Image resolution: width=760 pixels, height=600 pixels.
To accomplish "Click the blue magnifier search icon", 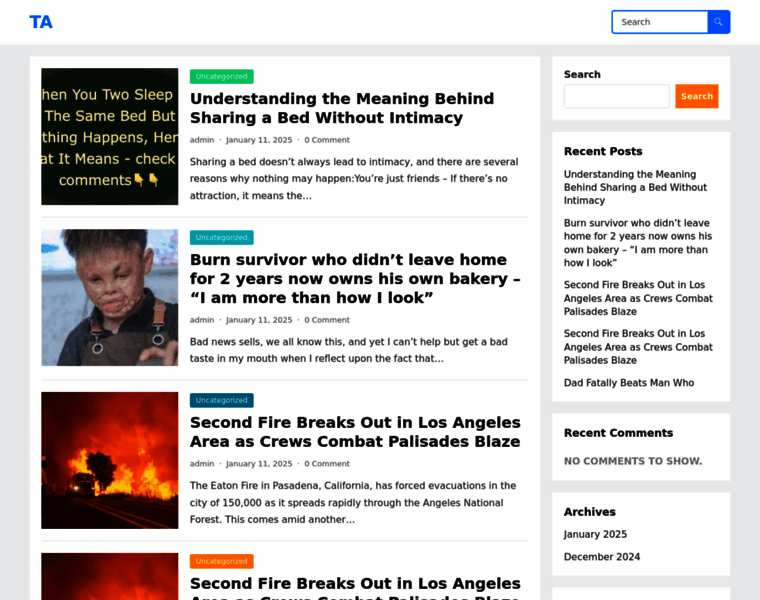I will click(x=718, y=22).
